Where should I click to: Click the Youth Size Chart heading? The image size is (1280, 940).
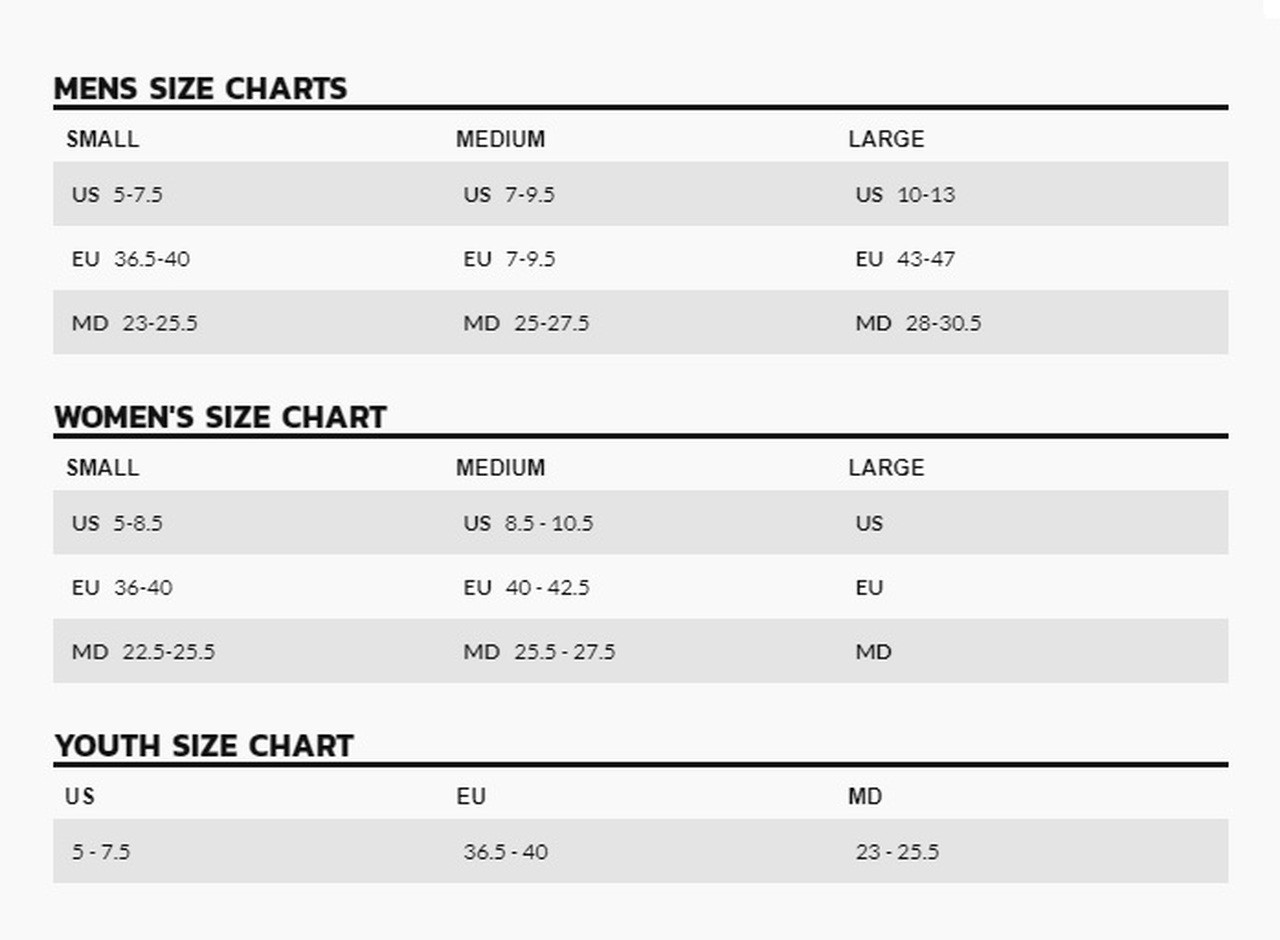pos(204,746)
